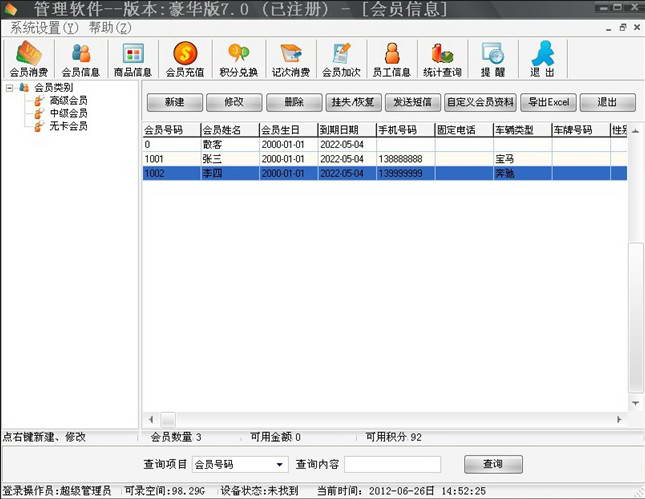
Task: Click the vertical scrollbar thumb
Action: pos(636,317)
